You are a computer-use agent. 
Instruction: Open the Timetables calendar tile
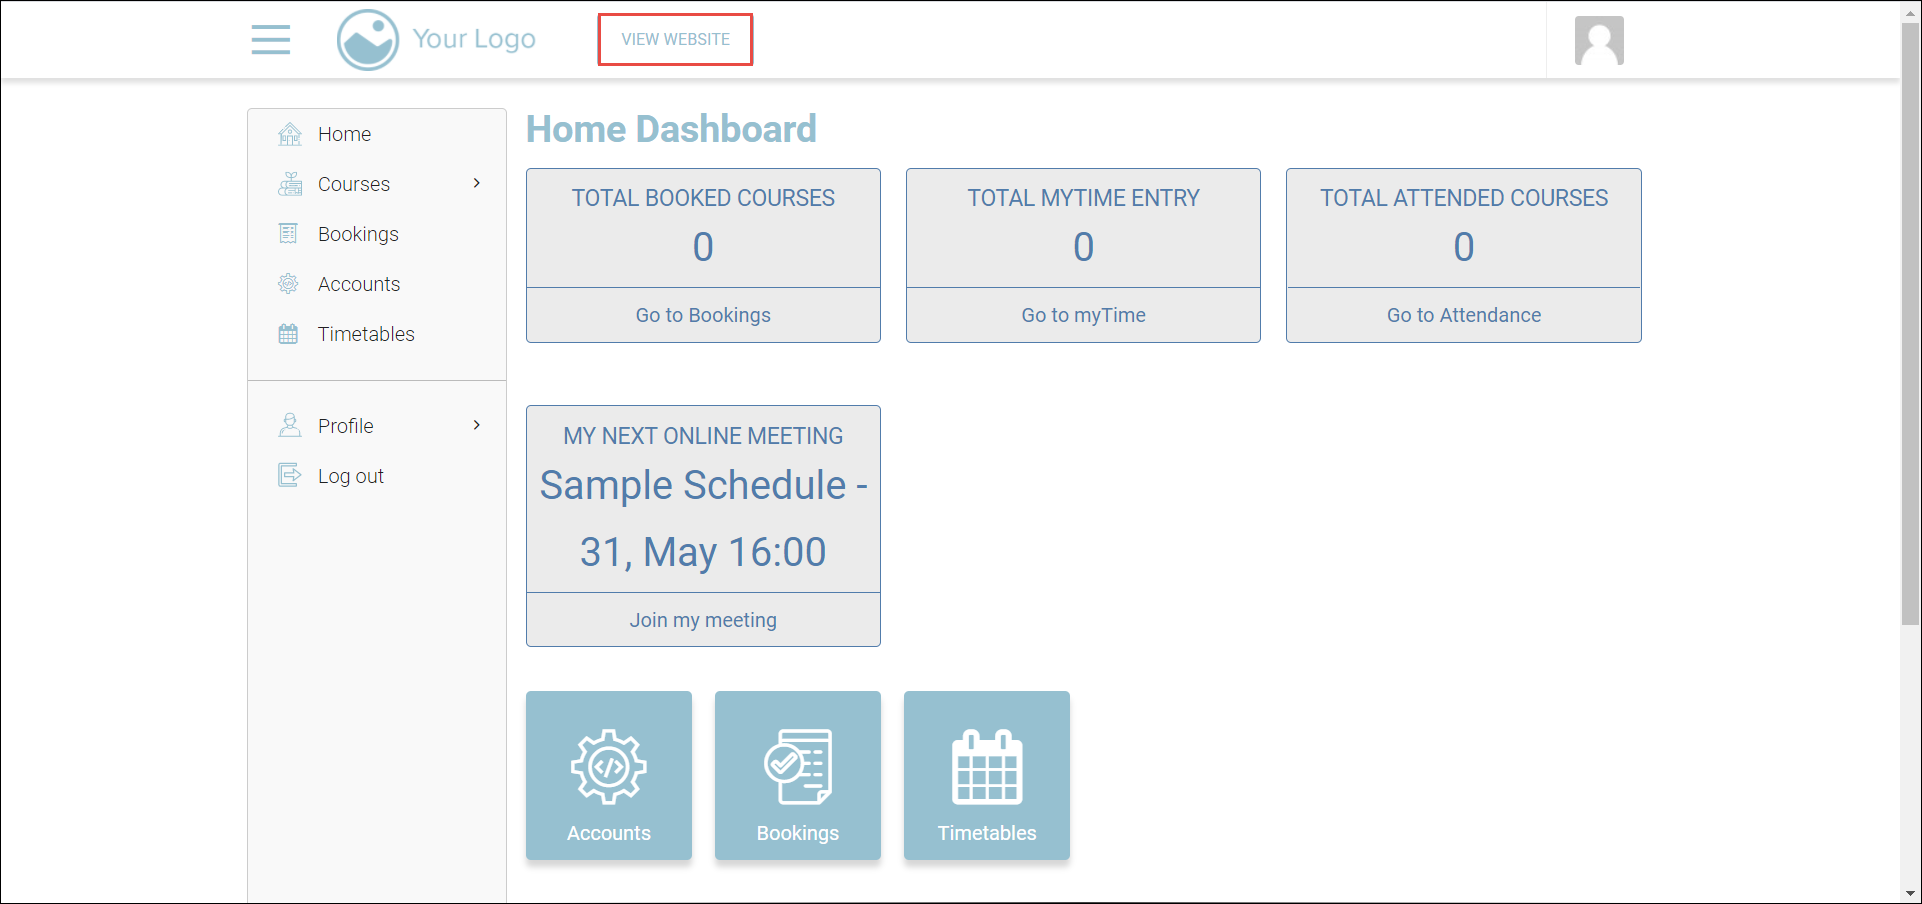coord(986,775)
